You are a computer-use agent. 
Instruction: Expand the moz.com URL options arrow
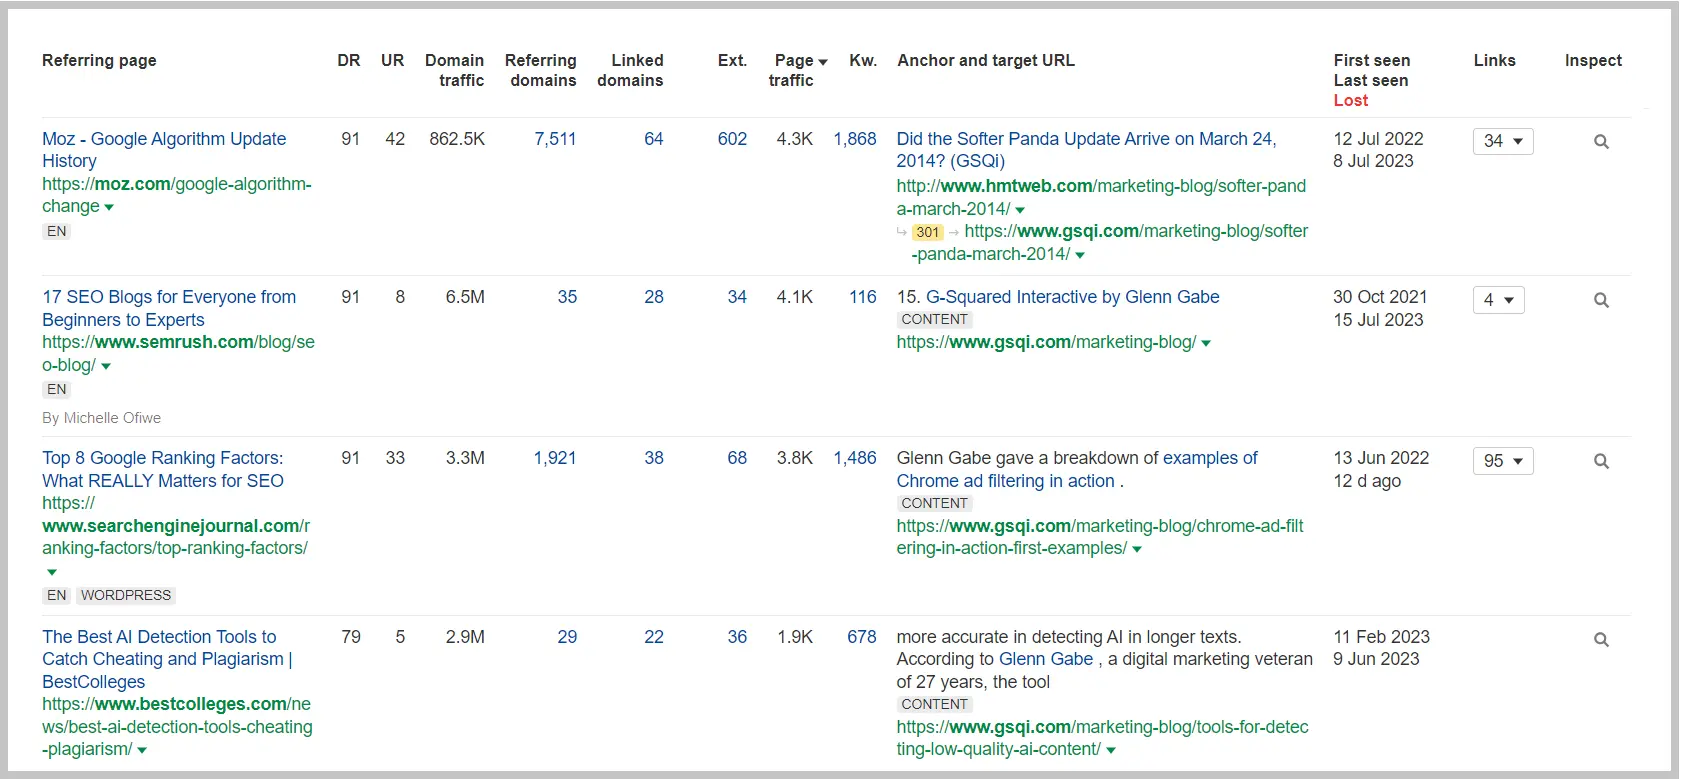[x=109, y=208]
